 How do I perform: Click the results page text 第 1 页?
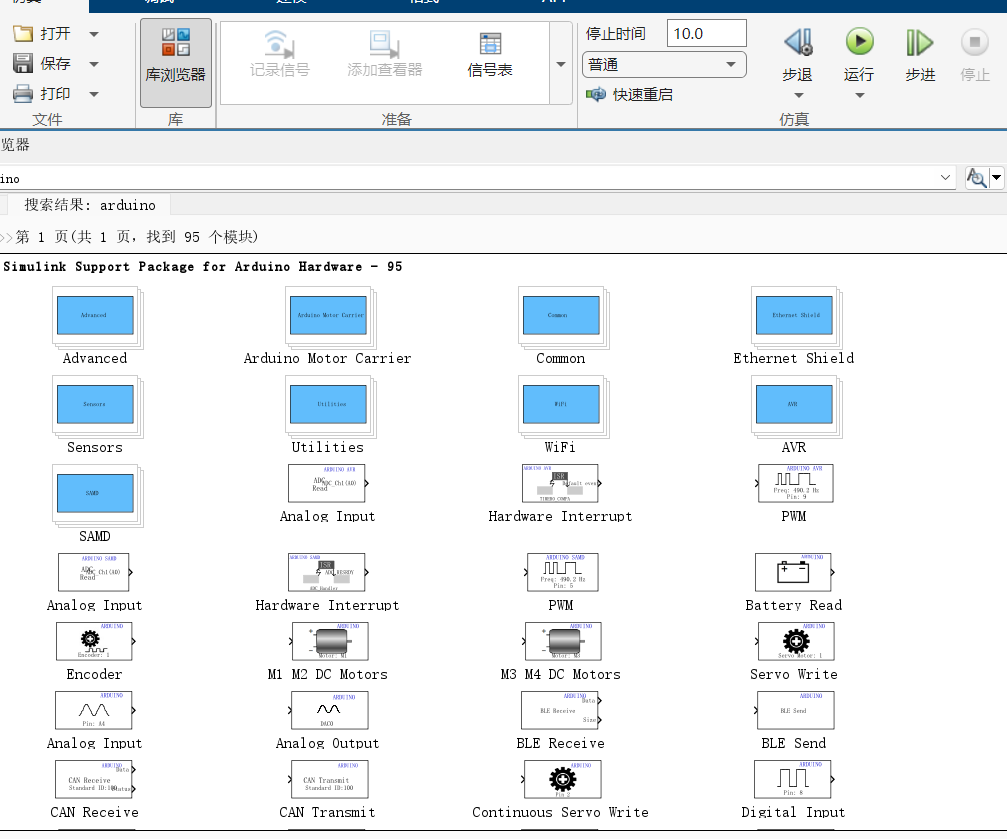40,237
